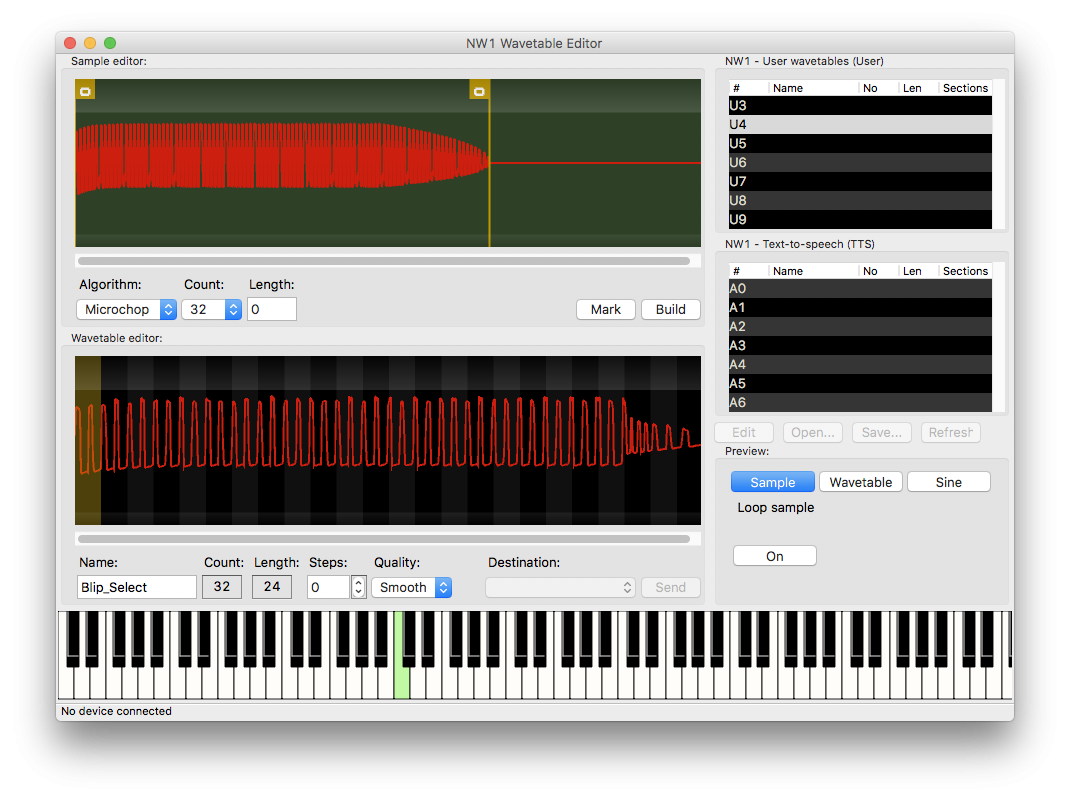Switch preview to Wavetable
Viewport: 1070px width, 801px height.
(861, 482)
